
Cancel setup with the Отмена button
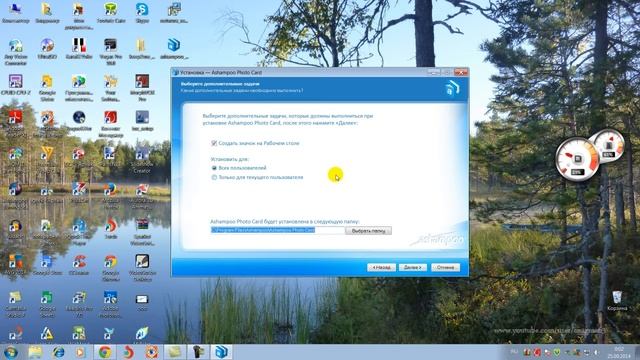pos(445,267)
